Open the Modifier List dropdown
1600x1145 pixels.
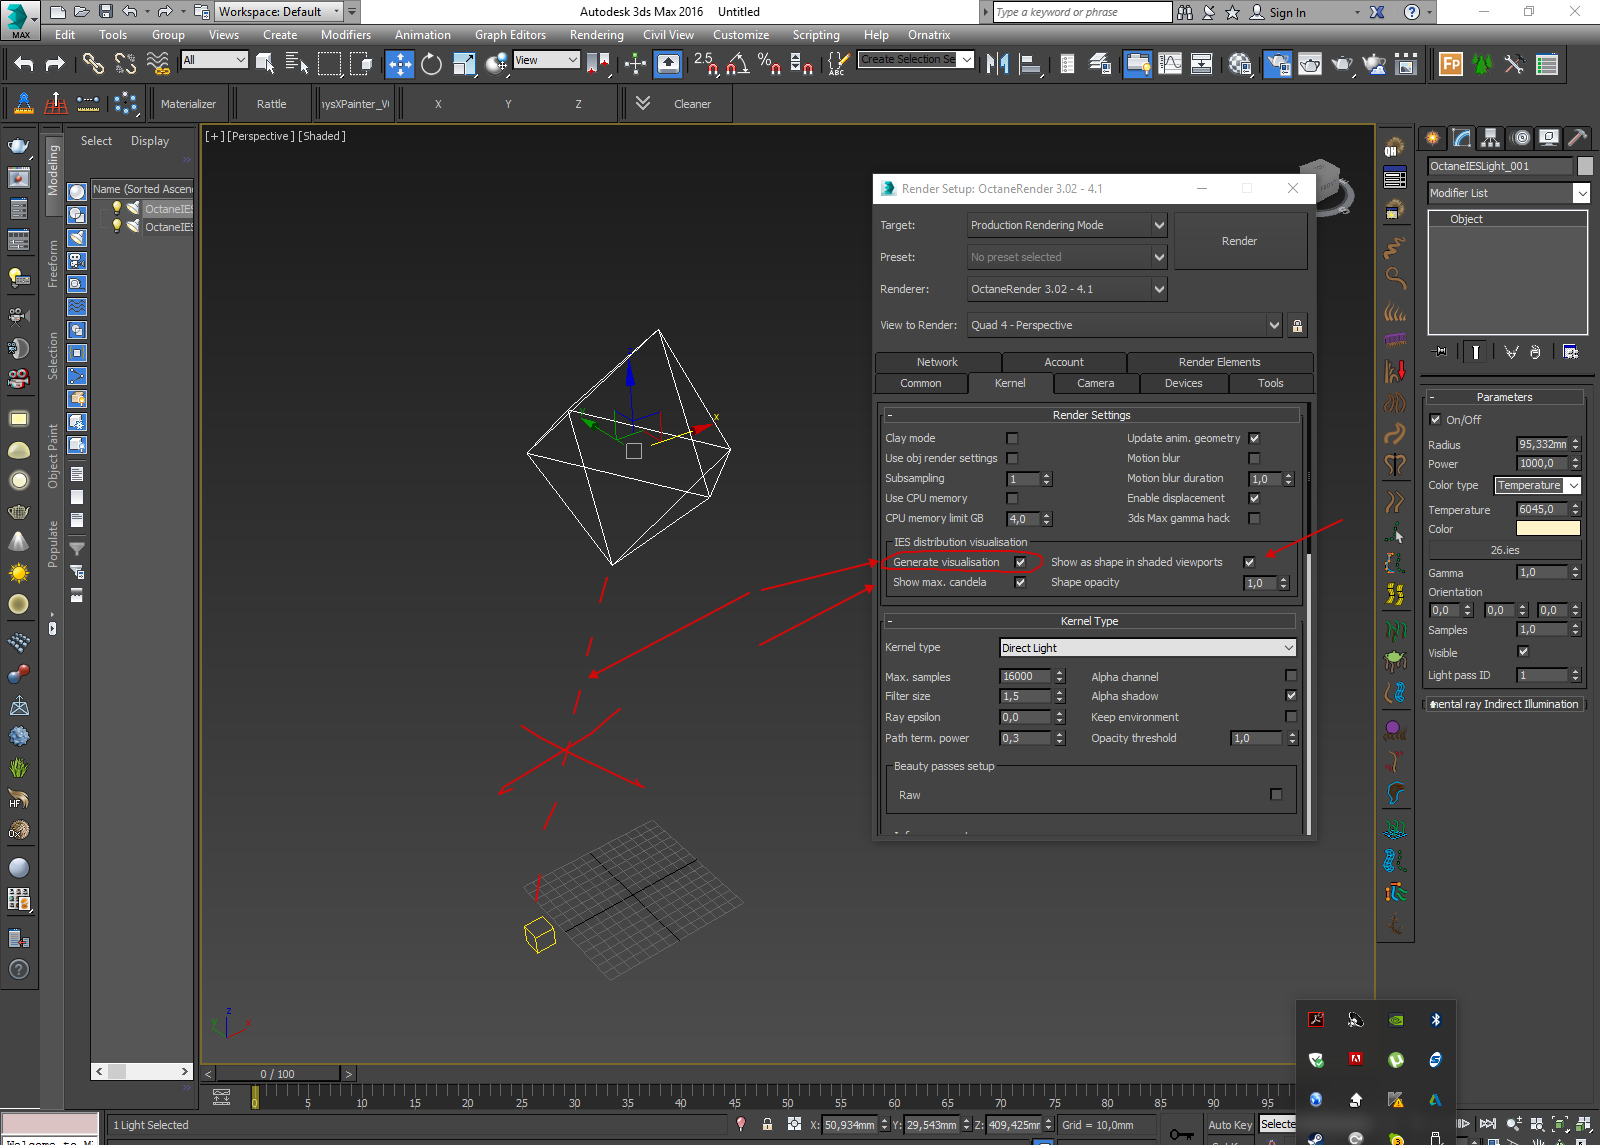coord(1509,193)
